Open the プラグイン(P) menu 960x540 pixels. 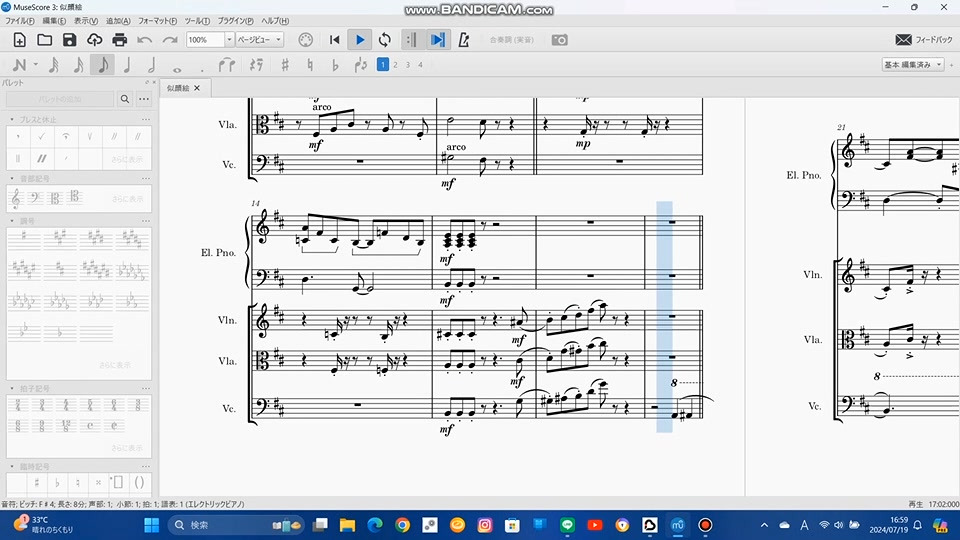tap(236, 21)
